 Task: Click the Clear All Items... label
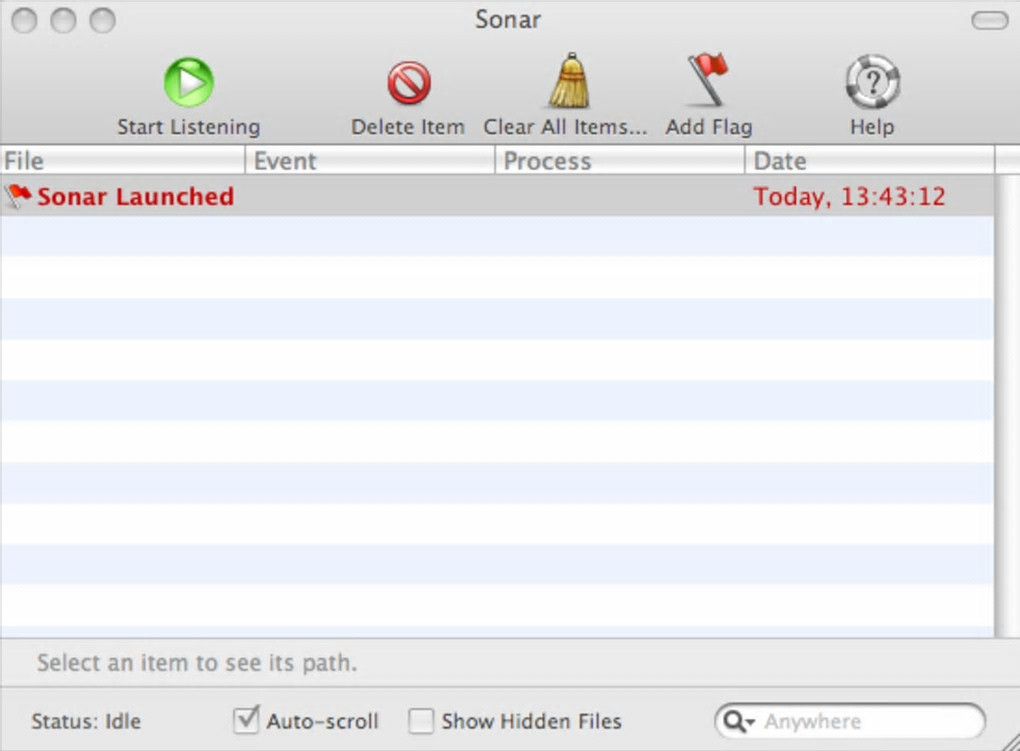tap(565, 126)
